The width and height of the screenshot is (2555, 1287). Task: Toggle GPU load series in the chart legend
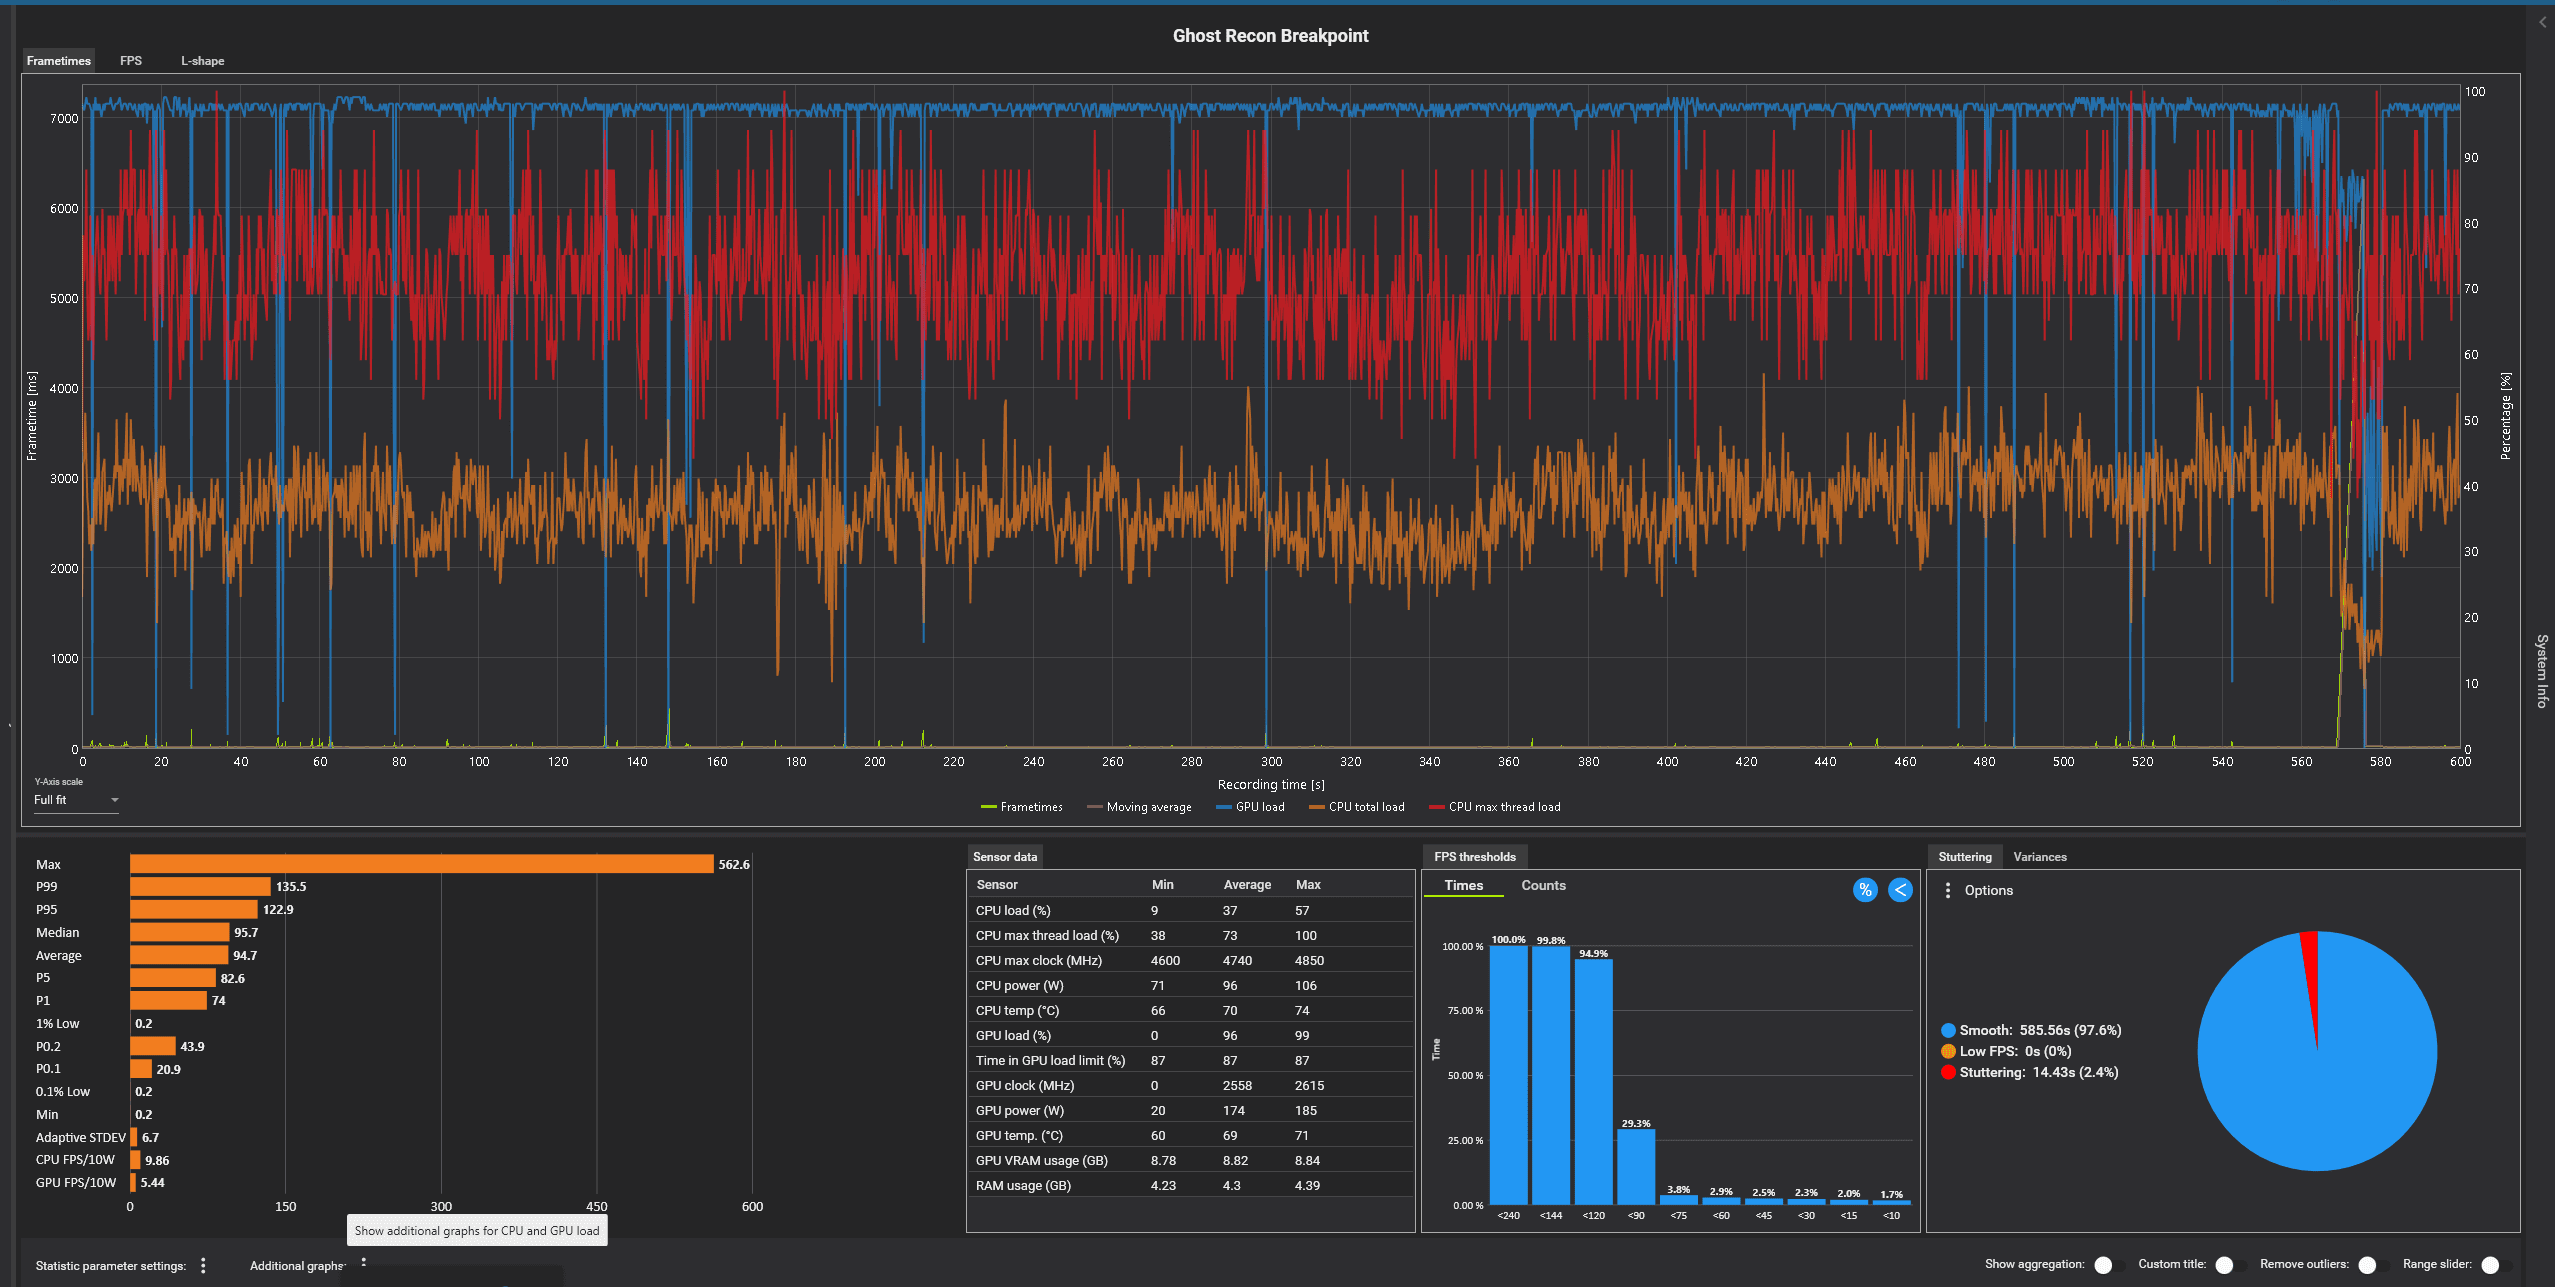(x=1250, y=807)
